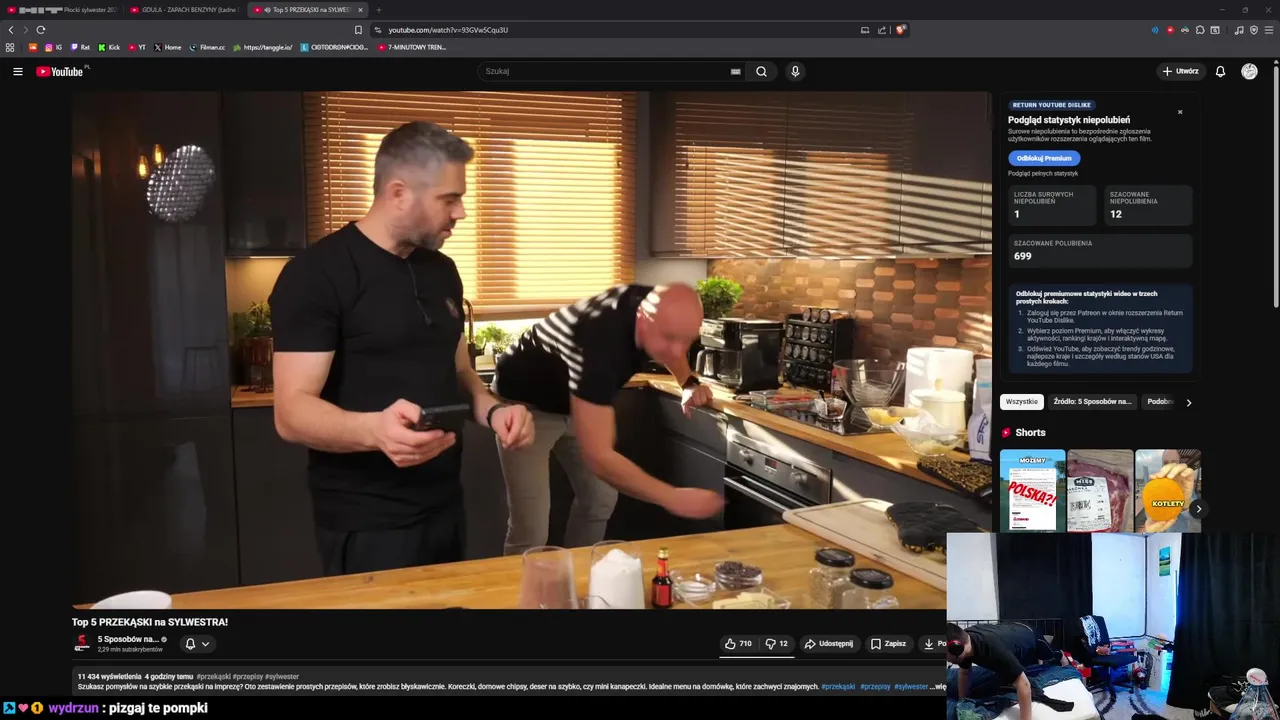
Task: Open 5 Sposobów na channel avatar
Action: pos(82,643)
